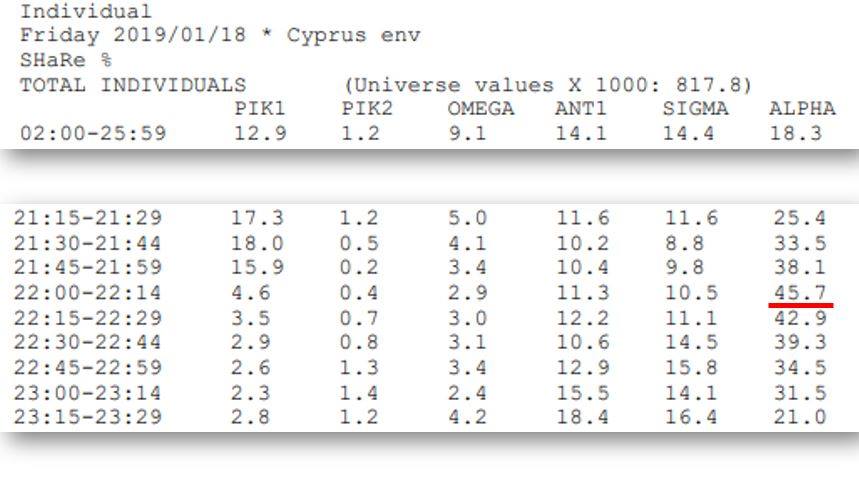Click the 23:15-23:29 time slot label

88,417
